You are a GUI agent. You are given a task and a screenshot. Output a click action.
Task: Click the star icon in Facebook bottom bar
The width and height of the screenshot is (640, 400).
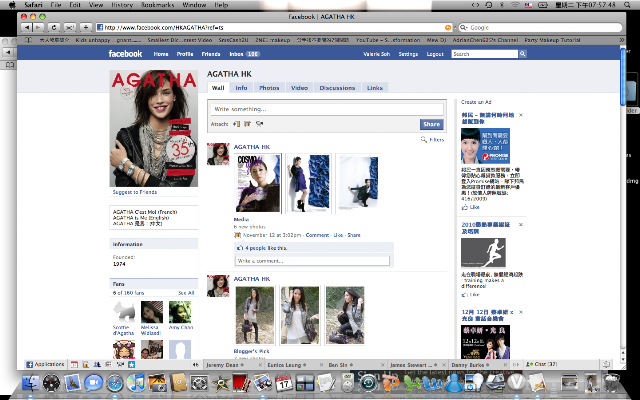[131, 364]
